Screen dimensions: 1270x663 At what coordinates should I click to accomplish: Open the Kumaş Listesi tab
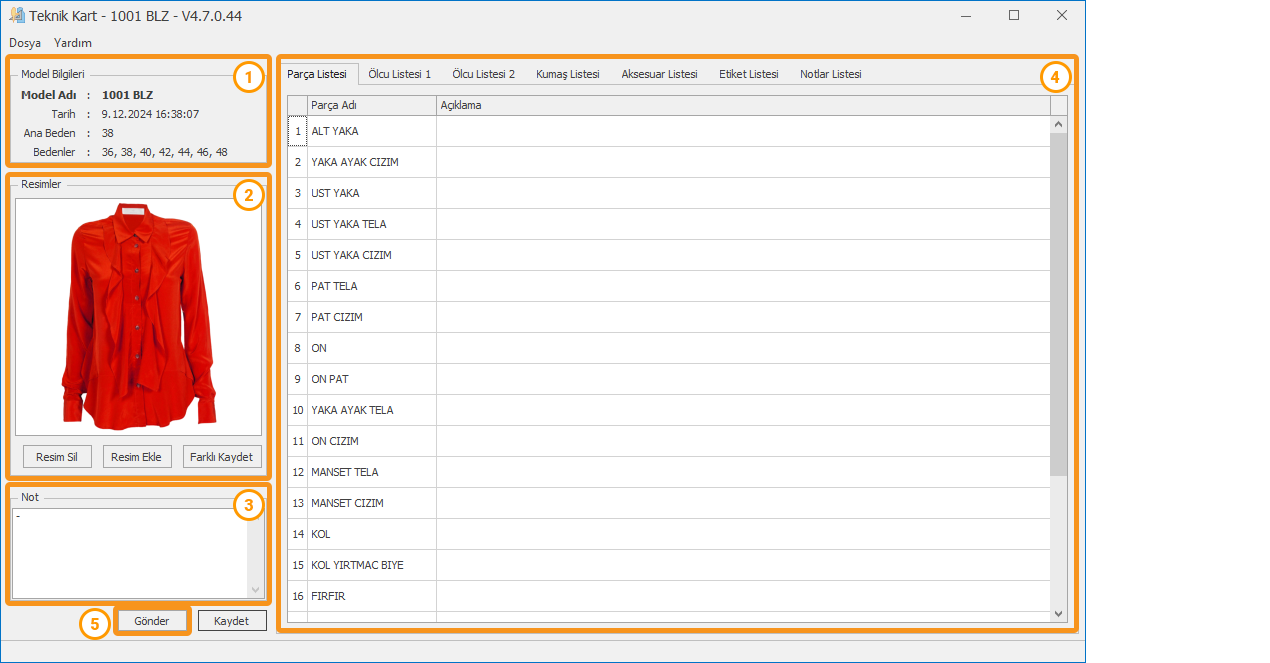point(567,74)
